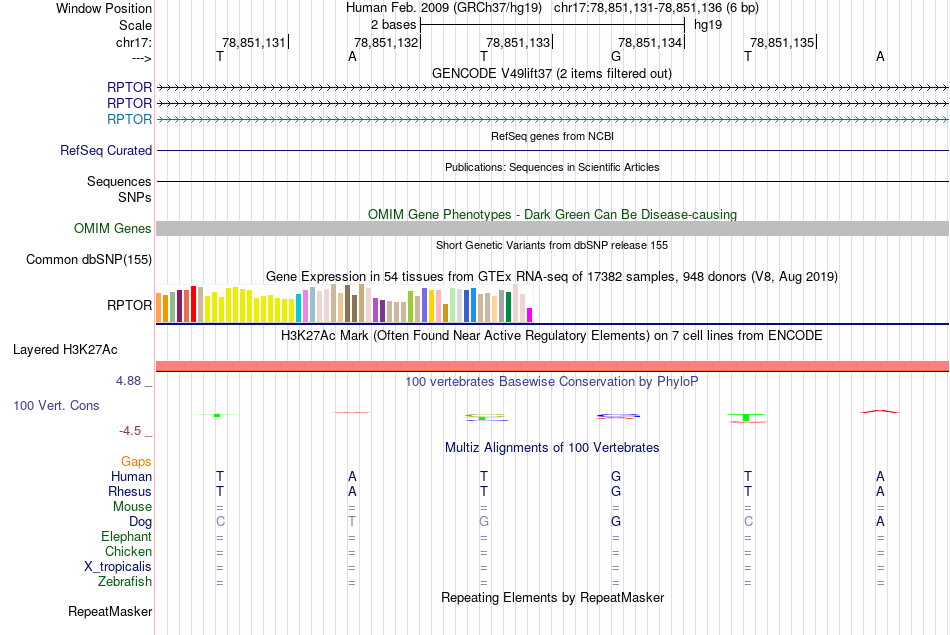Screen dimensions: 950x635
Task: Click the Sequences track label
Action: click(119, 181)
